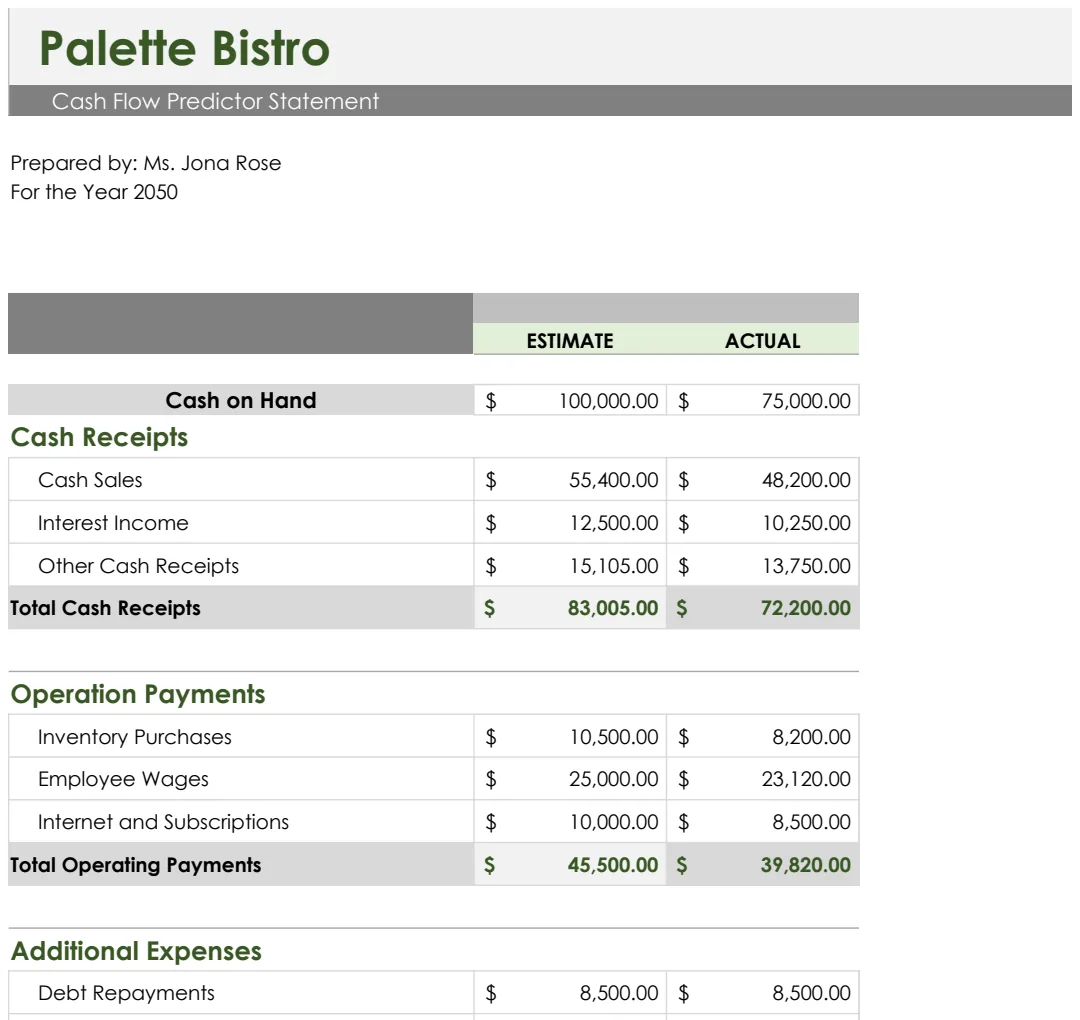Select the ACTUAL column header
Image resolution: width=1080 pixels, height=1020 pixels.
click(762, 341)
